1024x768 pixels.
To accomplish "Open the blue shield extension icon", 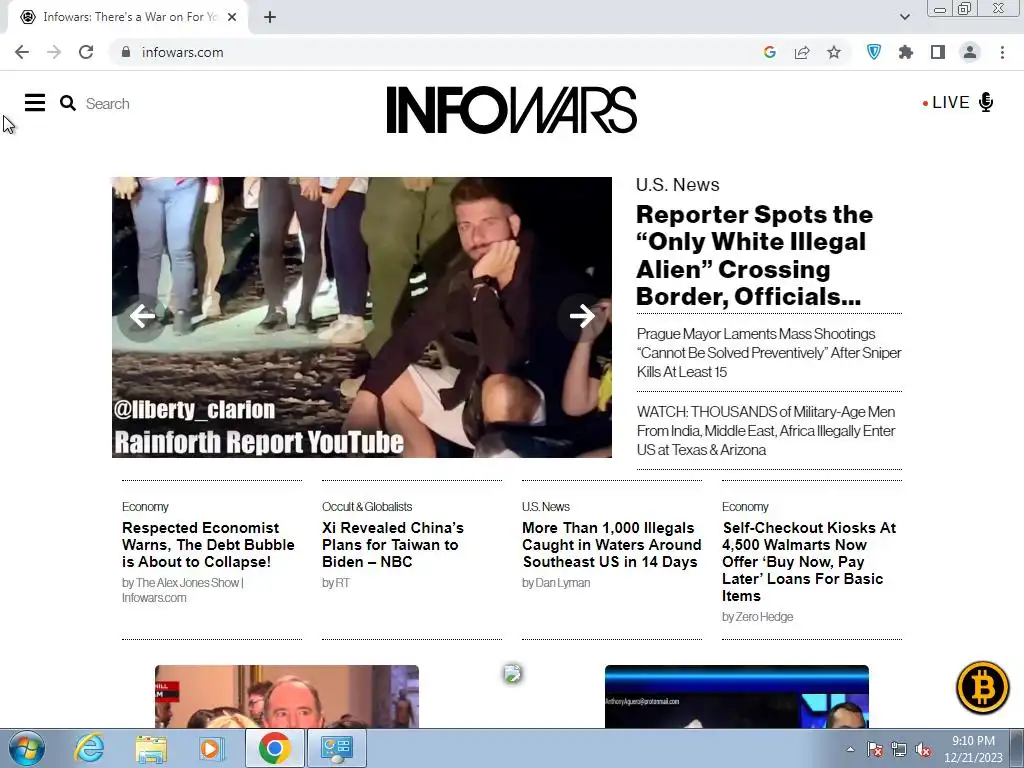I will click(874, 52).
